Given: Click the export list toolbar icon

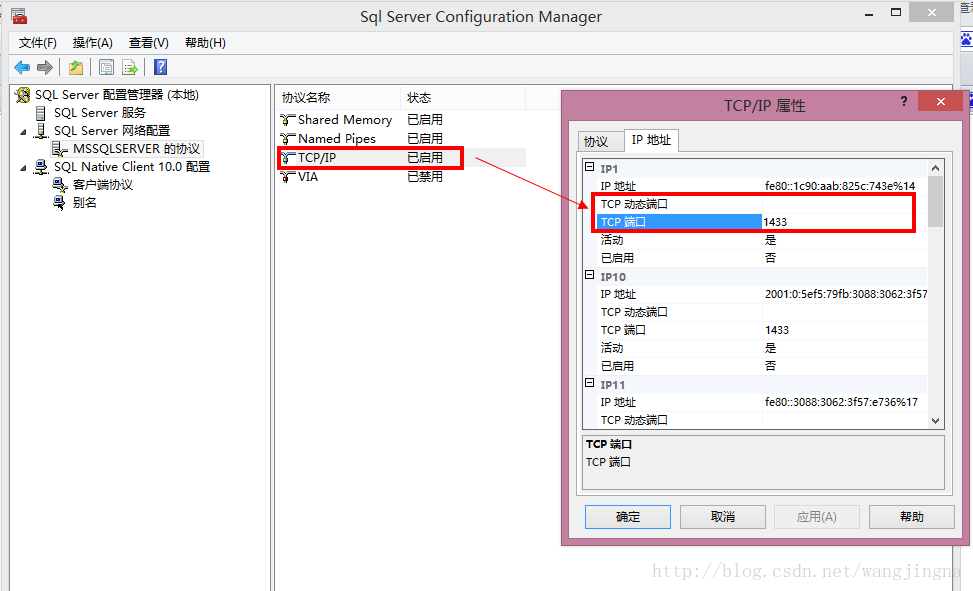Looking at the screenshot, I should (130, 68).
